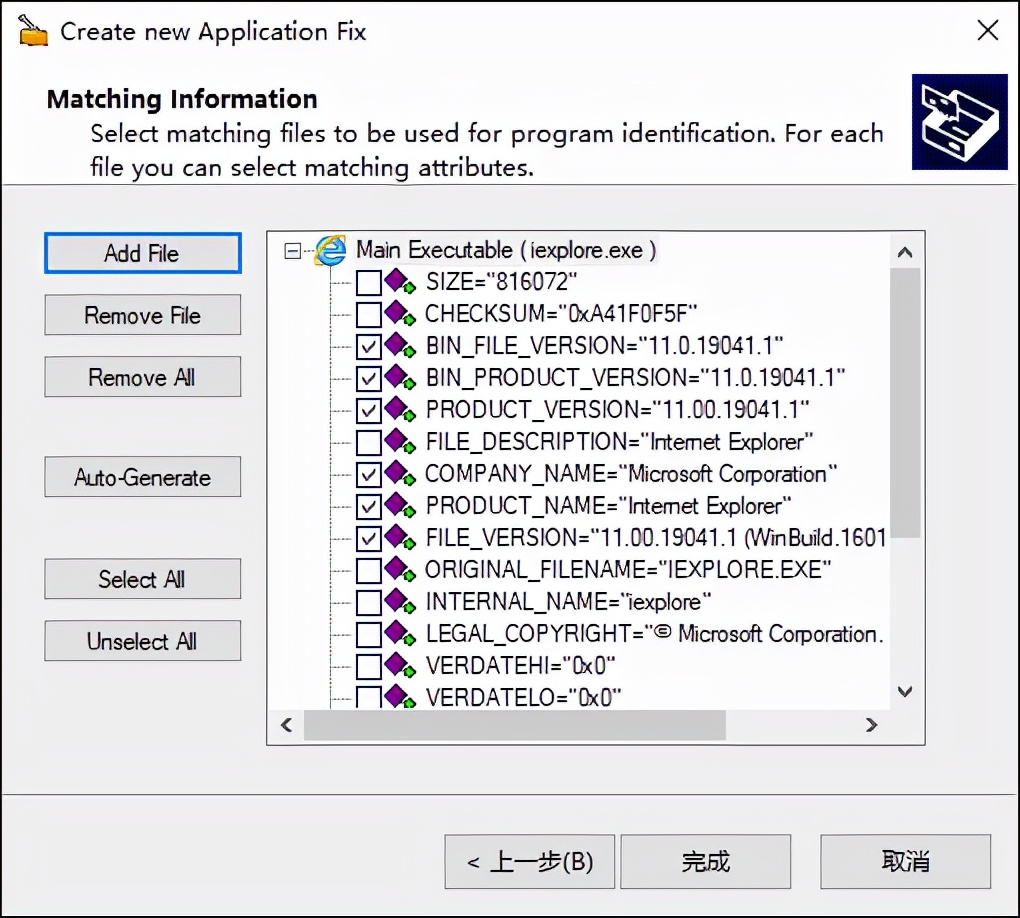Enable the INTERNAL_NAME checkbox
Viewport: 1020px width, 918px height.
369,602
